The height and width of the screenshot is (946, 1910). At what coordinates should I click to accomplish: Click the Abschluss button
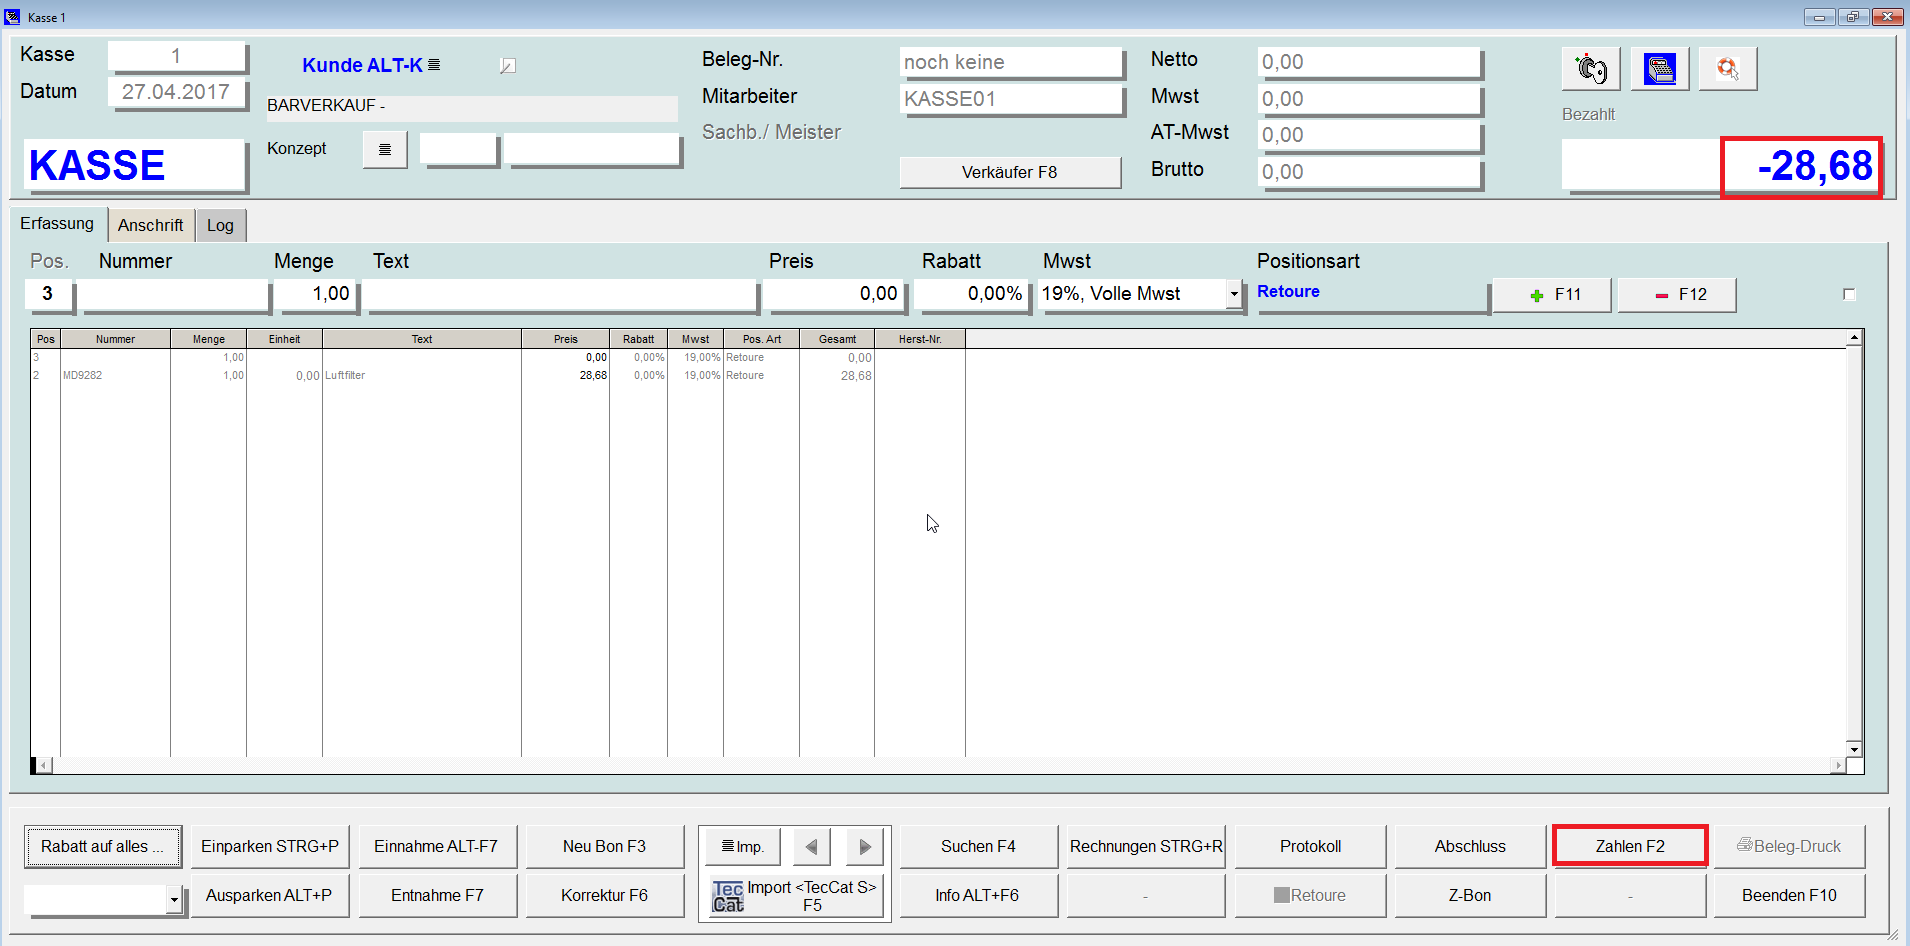point(1470,847)
